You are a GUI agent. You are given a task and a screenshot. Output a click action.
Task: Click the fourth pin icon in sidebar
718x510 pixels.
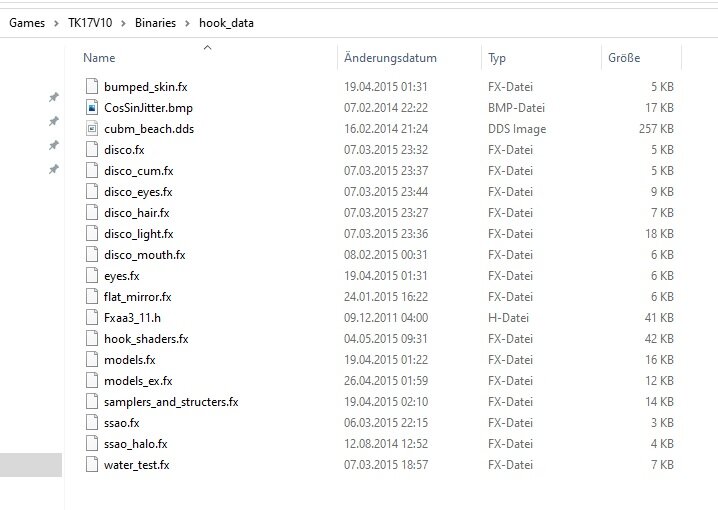pyautogui.click(x=54, y=169)
